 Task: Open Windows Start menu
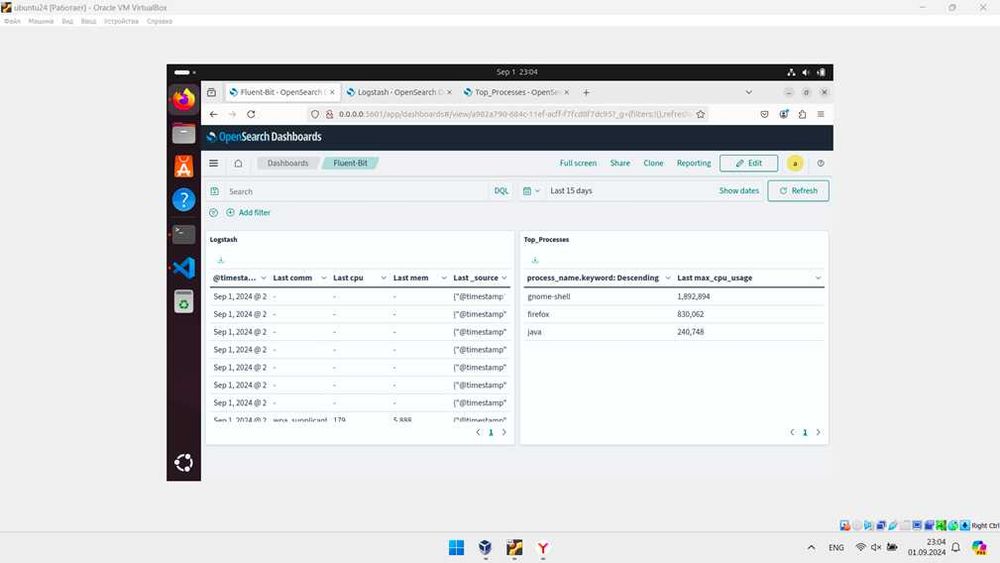pyautogui.click(x=456, y=548)
